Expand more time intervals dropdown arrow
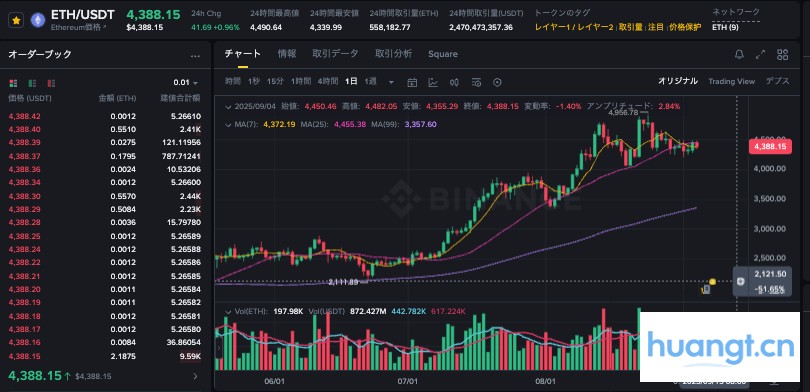The image size is (810, 392). pyautogui.click(x=391, y=82)
